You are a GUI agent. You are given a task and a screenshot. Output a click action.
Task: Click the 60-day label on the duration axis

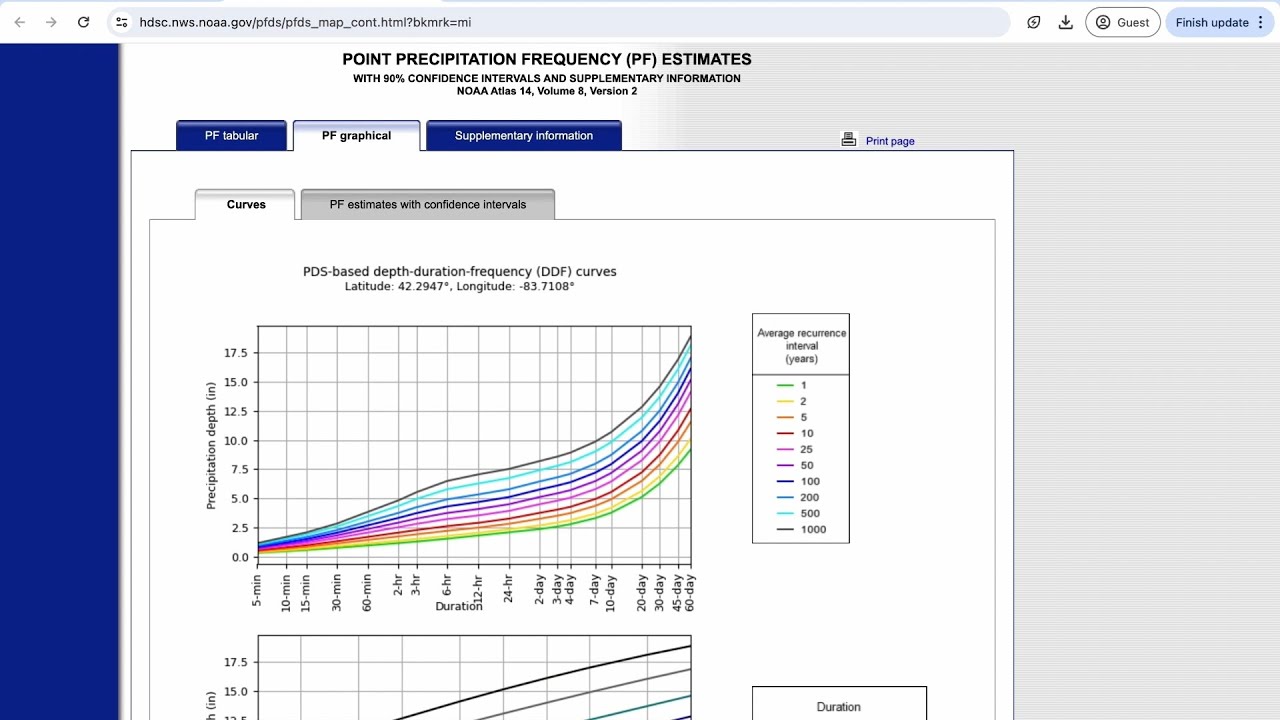690,592
